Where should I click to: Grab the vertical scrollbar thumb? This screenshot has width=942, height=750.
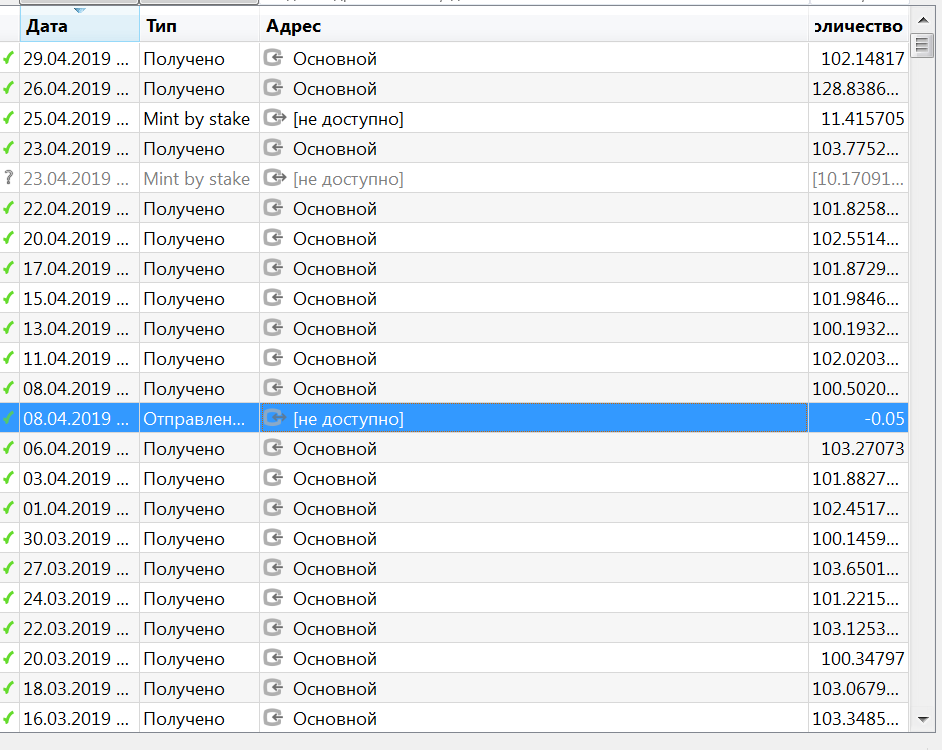click(922, 45)
